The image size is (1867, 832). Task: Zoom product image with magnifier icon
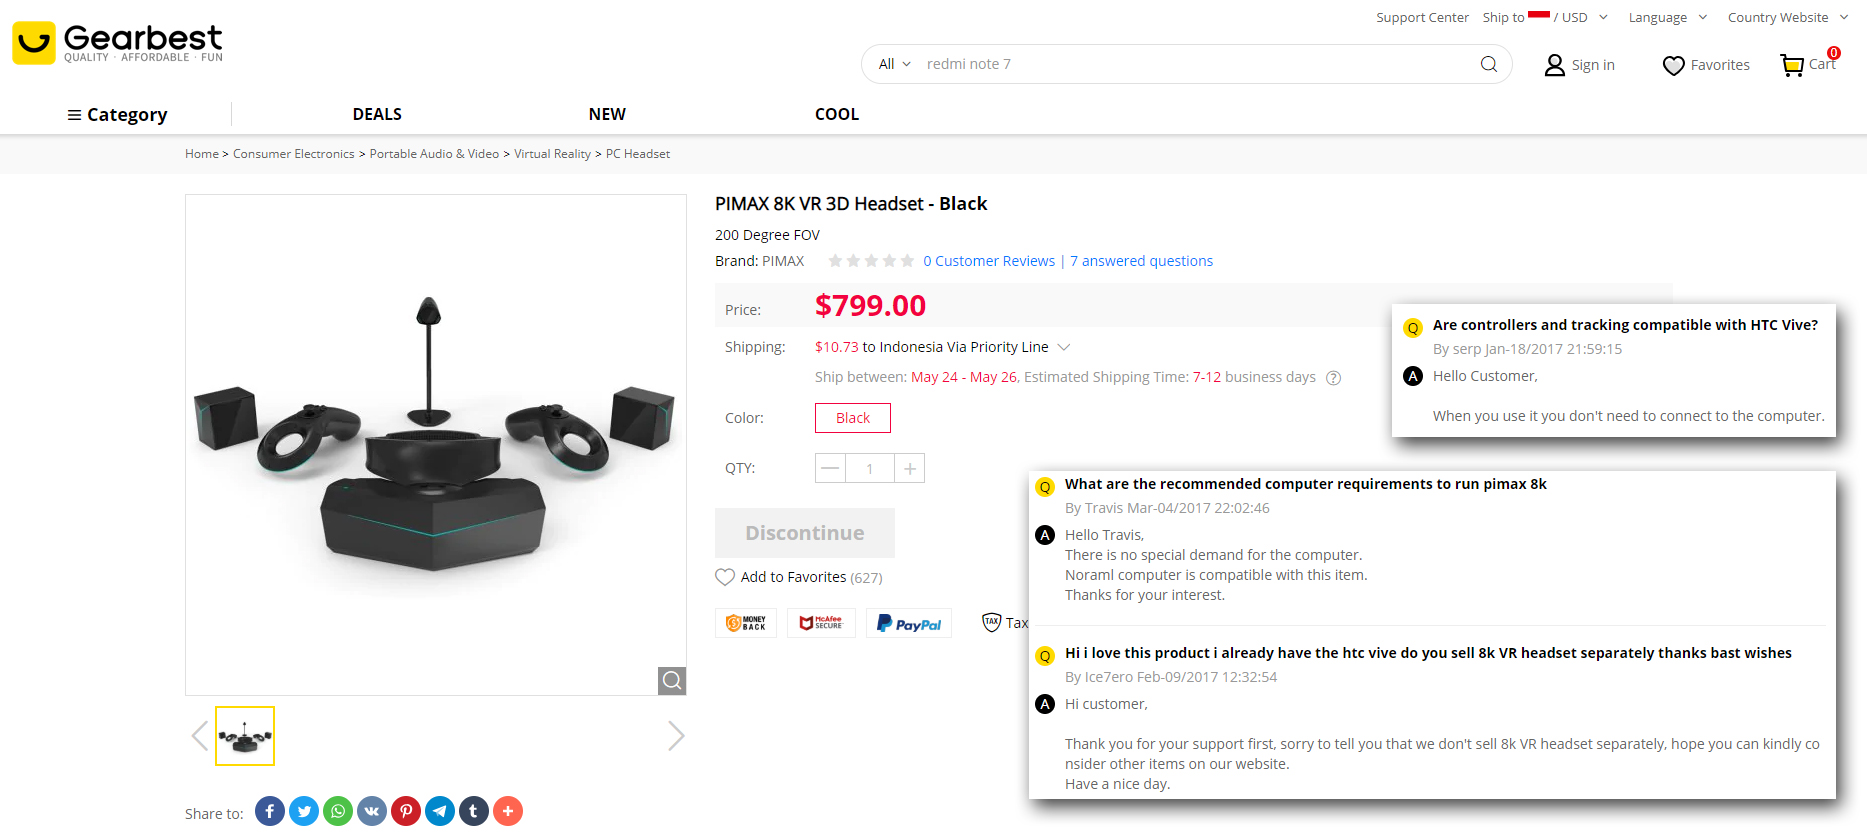(x=672, y=680)
